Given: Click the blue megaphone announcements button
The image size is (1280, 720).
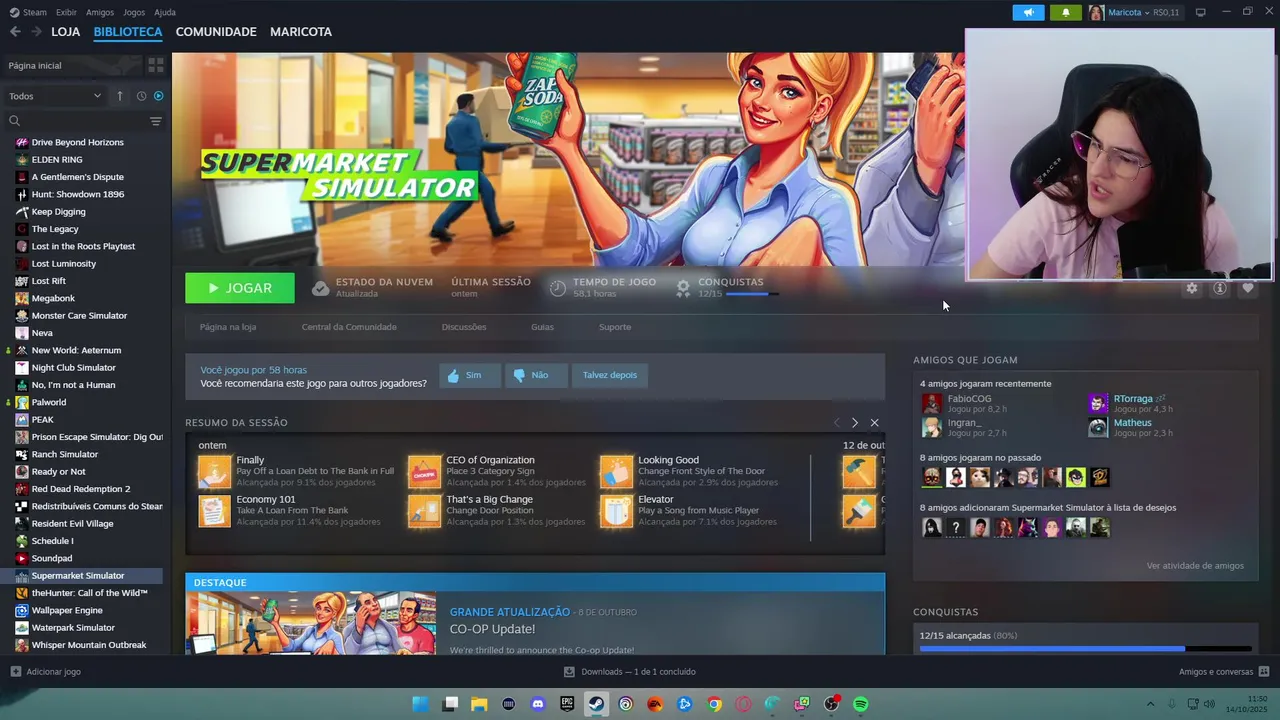Looking at the screenshot, I should pyautogui.click(x=1028, y=12).
